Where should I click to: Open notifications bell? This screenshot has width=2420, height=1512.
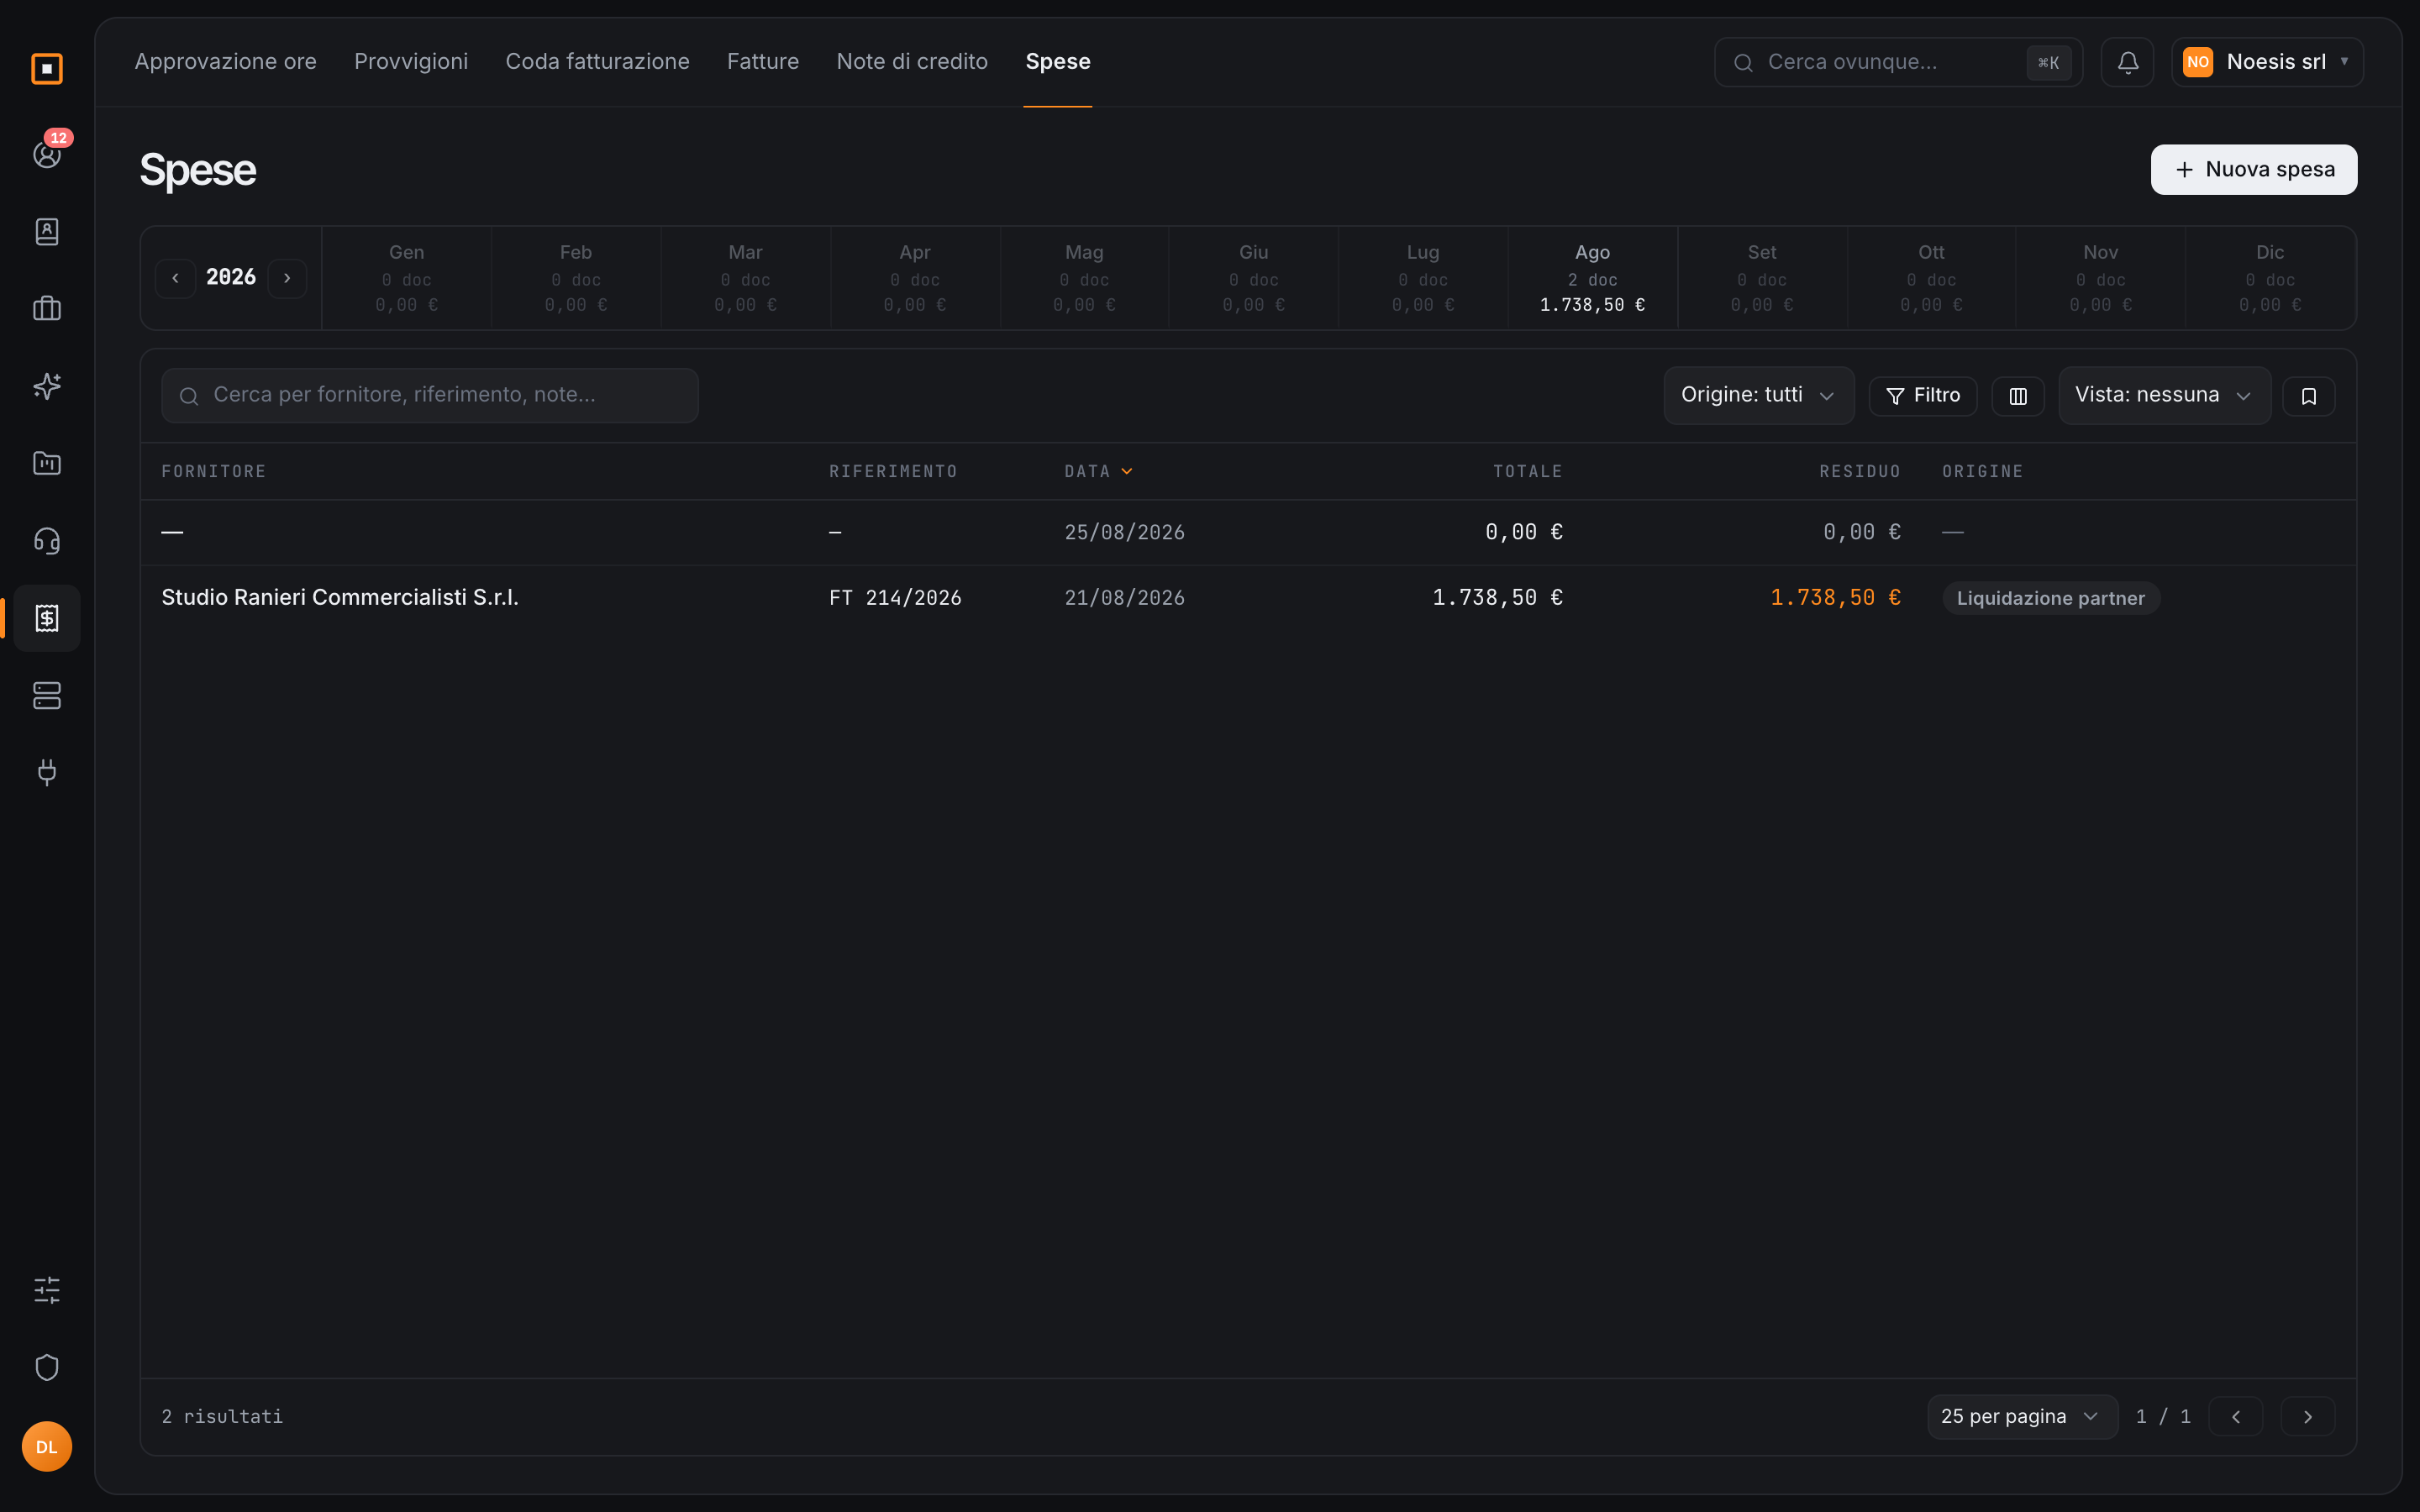[x=2127, y=62]
